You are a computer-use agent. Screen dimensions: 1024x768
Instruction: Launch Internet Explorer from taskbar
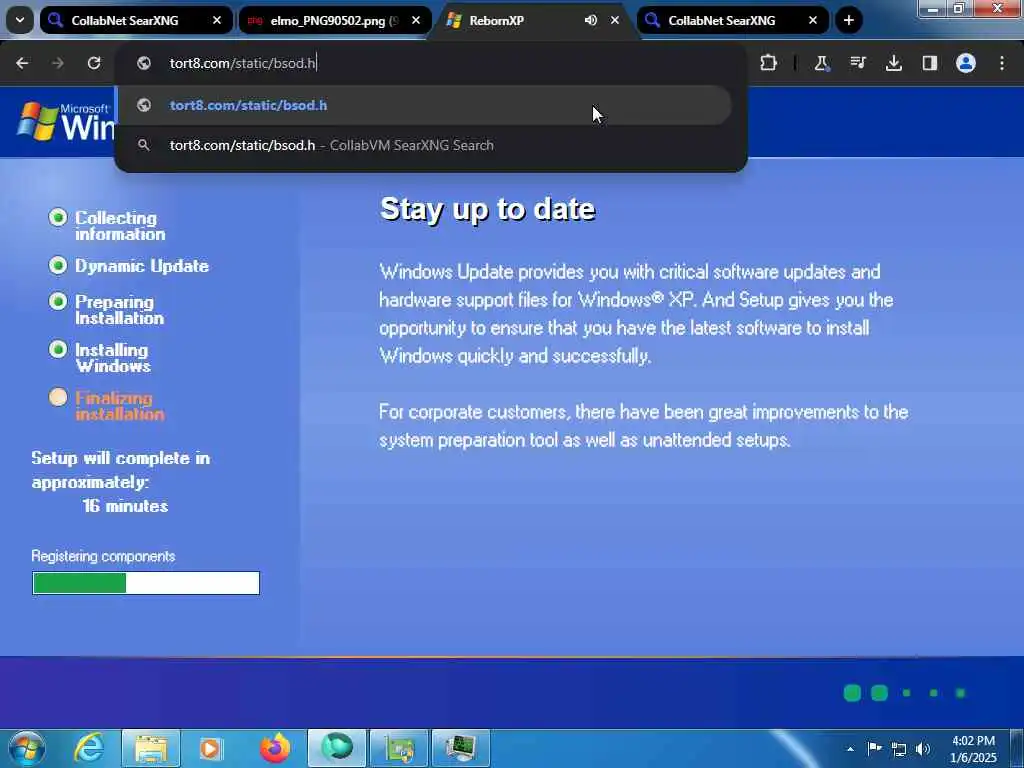pos(89,748)
